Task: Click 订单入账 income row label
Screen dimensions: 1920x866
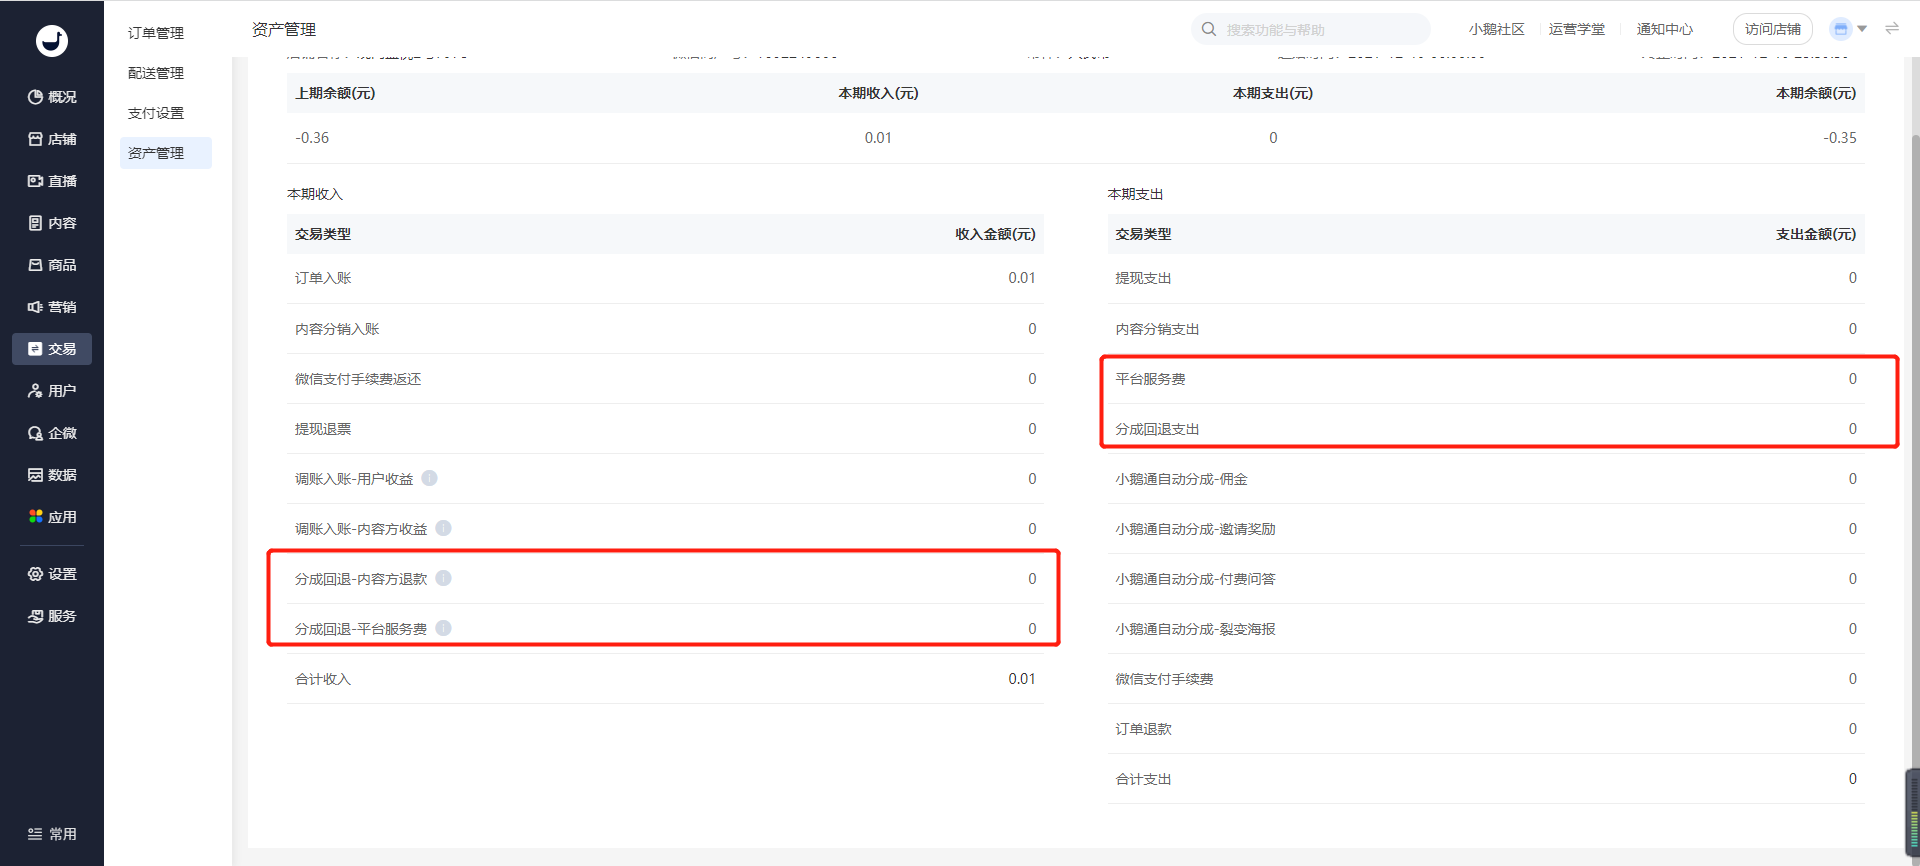Action: click(323, 278)
